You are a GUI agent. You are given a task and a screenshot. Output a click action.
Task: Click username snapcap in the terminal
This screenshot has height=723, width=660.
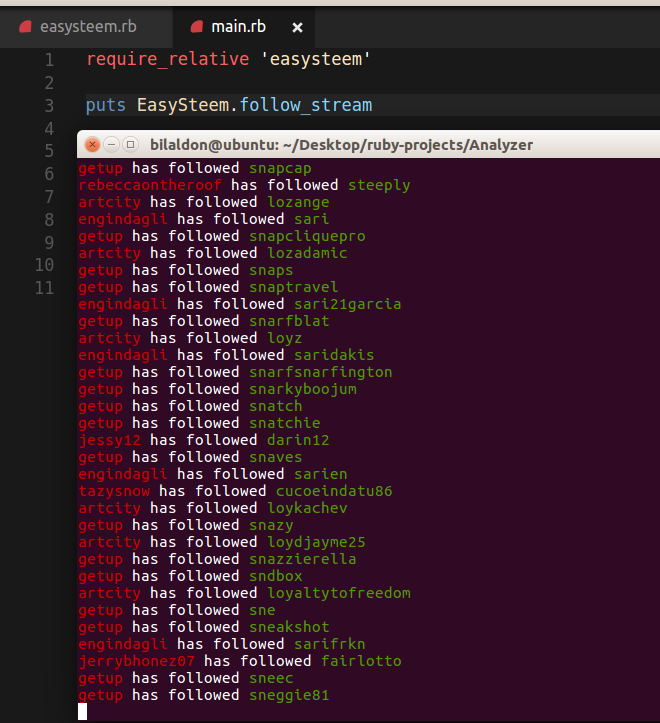point(280,168)
